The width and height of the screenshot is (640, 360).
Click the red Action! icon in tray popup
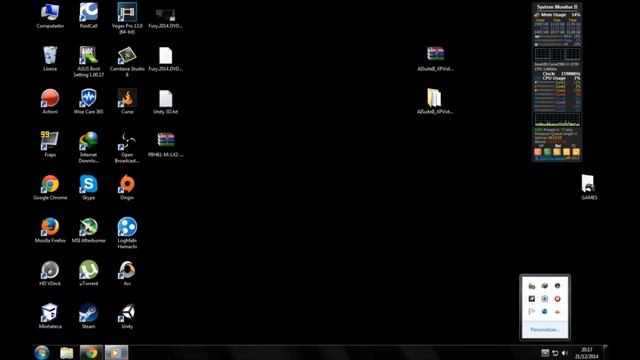pyautogui.click(x=558, y=299)
